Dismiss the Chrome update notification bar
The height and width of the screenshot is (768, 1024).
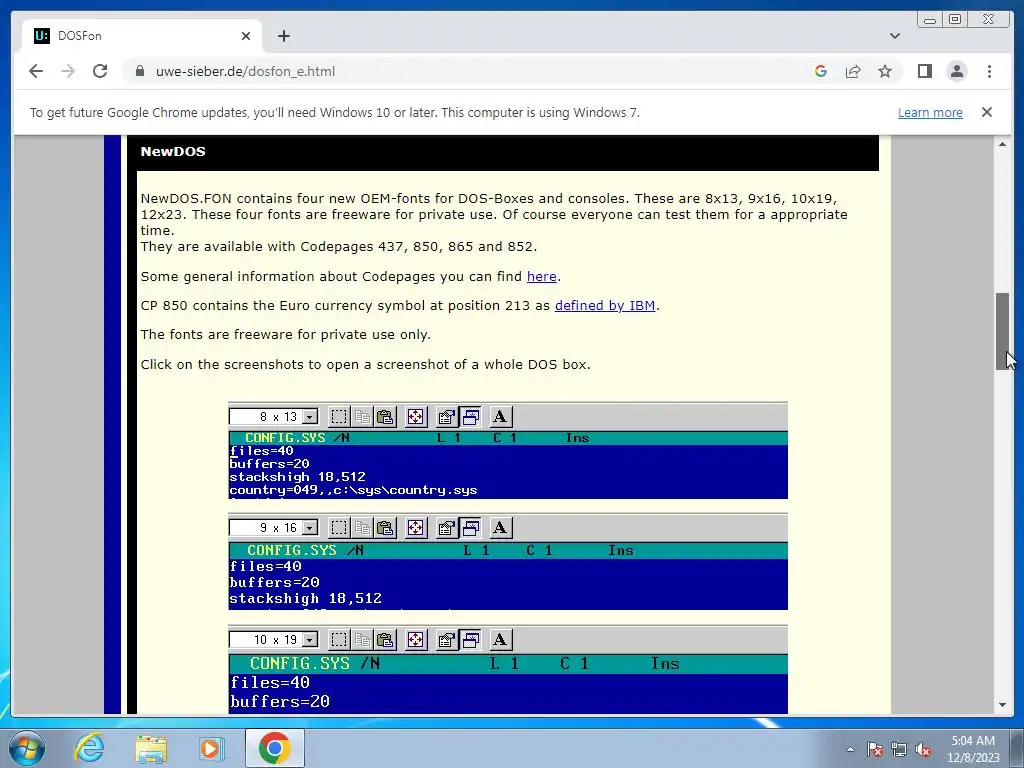[987, 112]
